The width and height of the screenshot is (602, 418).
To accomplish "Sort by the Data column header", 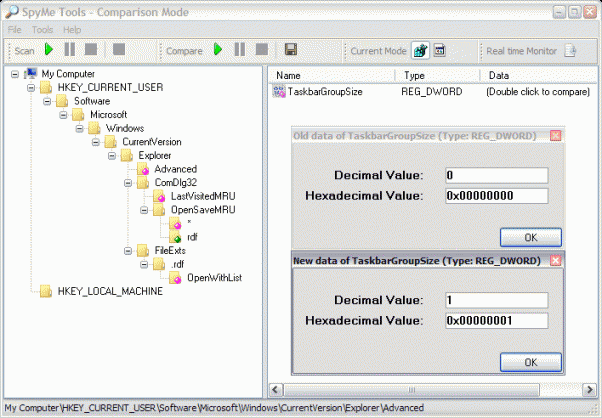I will point(539,76).
